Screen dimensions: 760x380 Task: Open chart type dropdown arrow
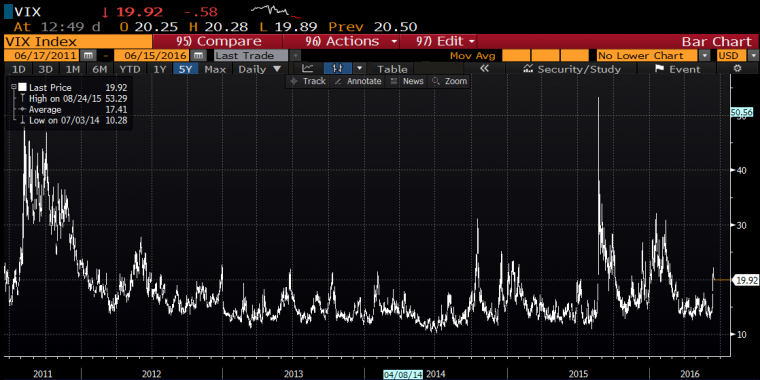pos(359,69)
